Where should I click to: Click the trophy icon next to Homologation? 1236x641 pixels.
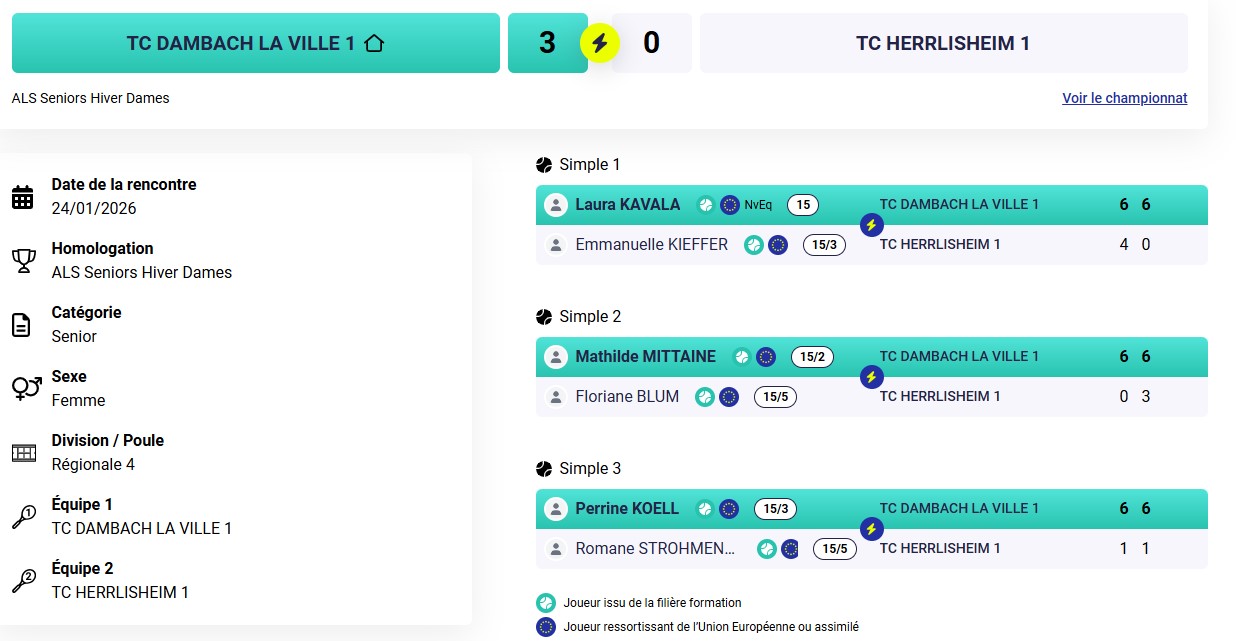click(23, 261)
